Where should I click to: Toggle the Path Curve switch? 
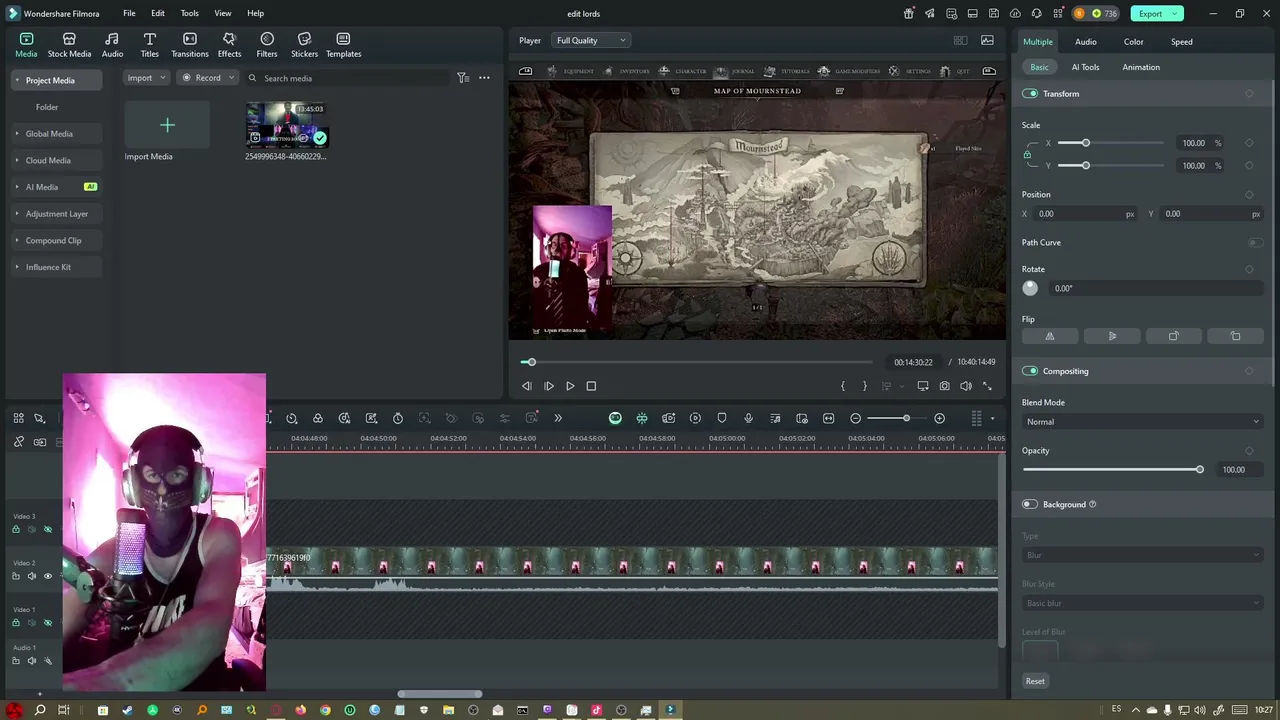1255,242
